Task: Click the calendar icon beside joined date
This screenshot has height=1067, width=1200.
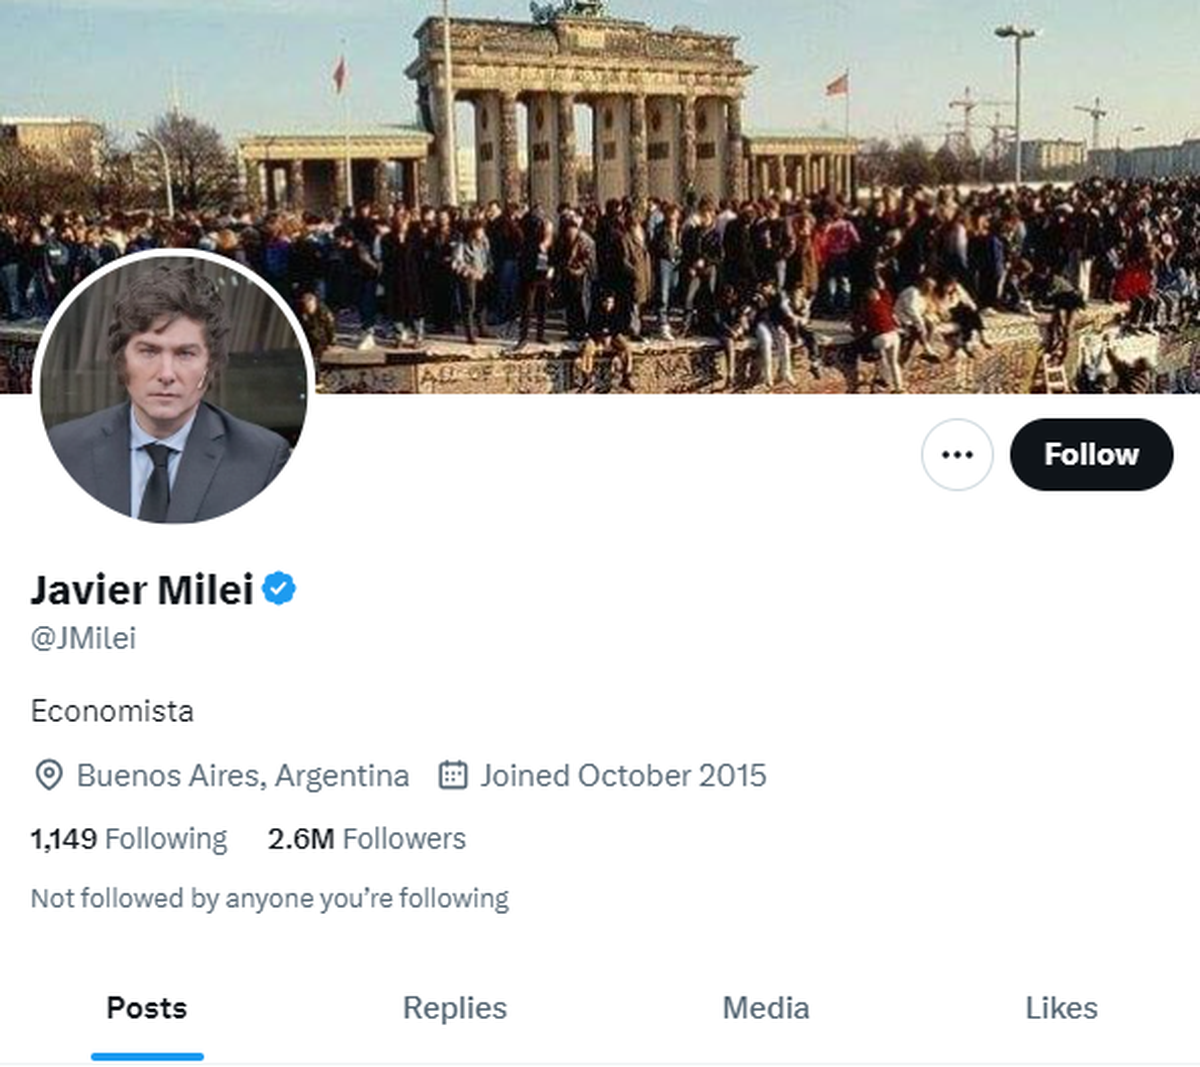Action: tap(453, 775)
